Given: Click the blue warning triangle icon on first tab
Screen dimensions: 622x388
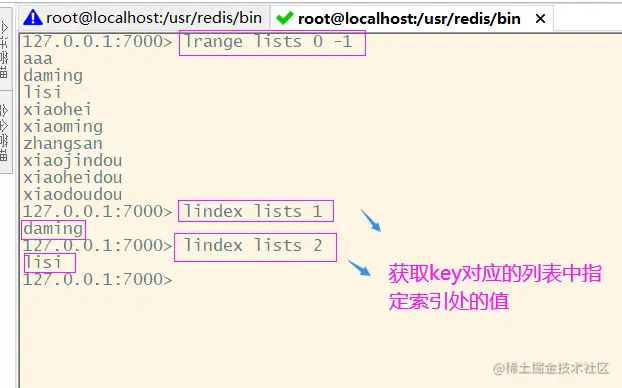Looking at the screenshot, I should 33,17.
